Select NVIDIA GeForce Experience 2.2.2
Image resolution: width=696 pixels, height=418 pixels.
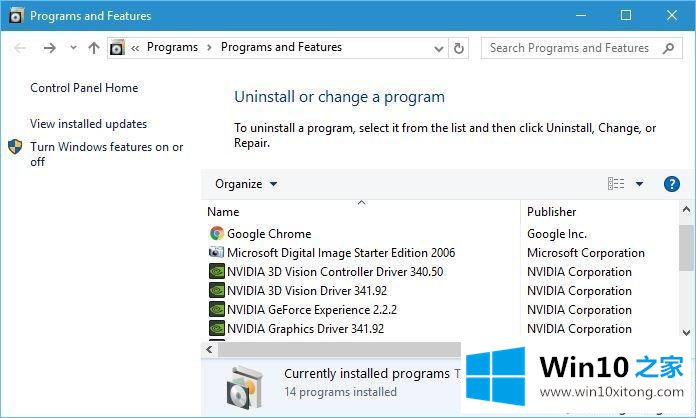pyautogui.click(x=312, y=310)
